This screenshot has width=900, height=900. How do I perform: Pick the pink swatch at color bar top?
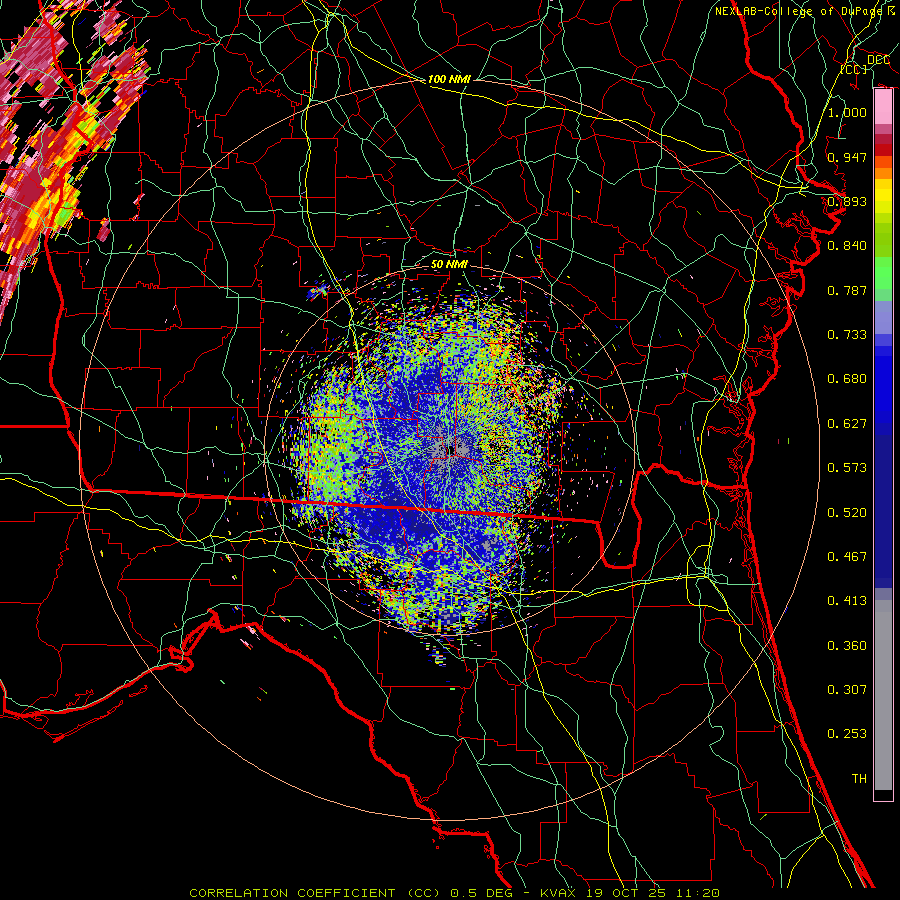pyautogui.click(x=883, y=107)
